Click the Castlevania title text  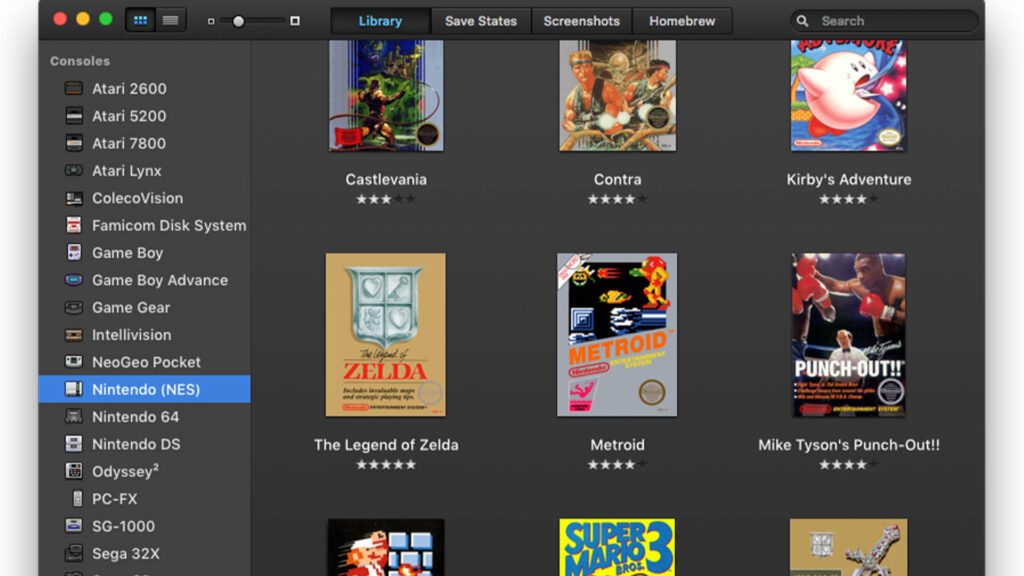click(386, 180)
